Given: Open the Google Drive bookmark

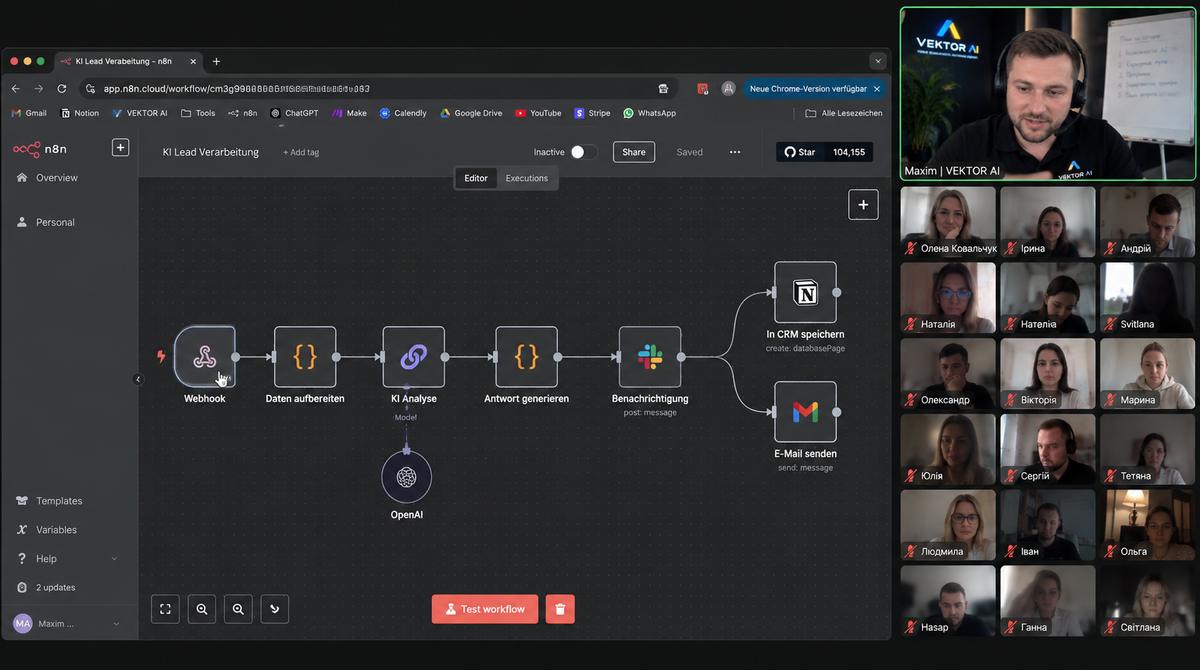Looking at the screenshot, I should pyautogui.click(x=471, y=113).
